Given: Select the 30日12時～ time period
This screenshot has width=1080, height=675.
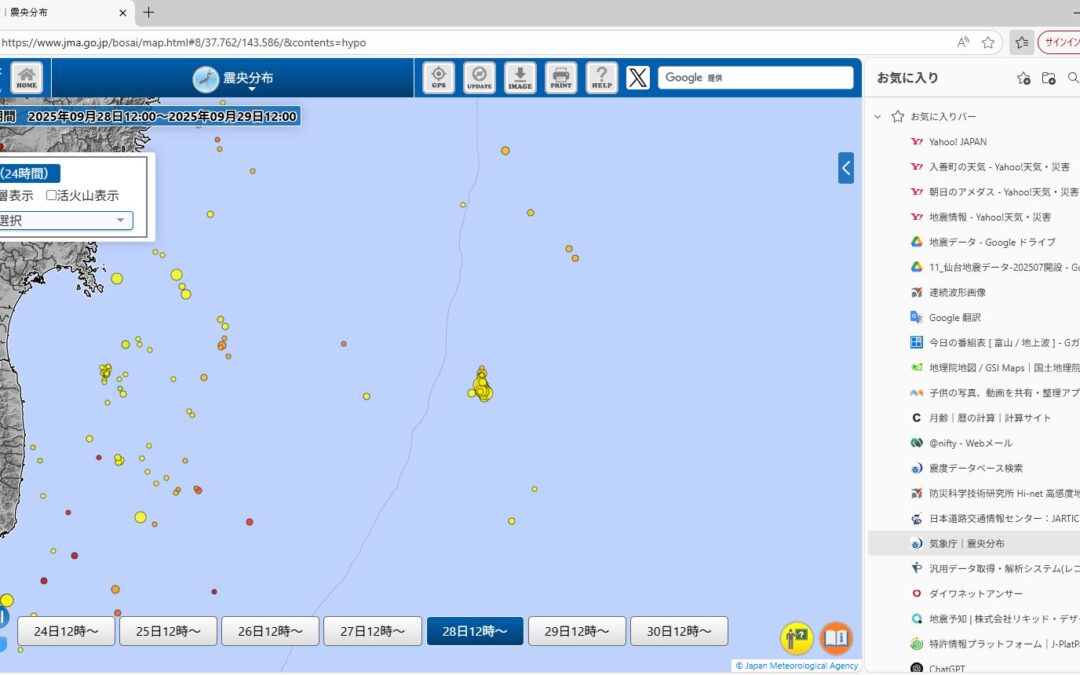Looking at the screenshot, I should [x=679, y=631].
